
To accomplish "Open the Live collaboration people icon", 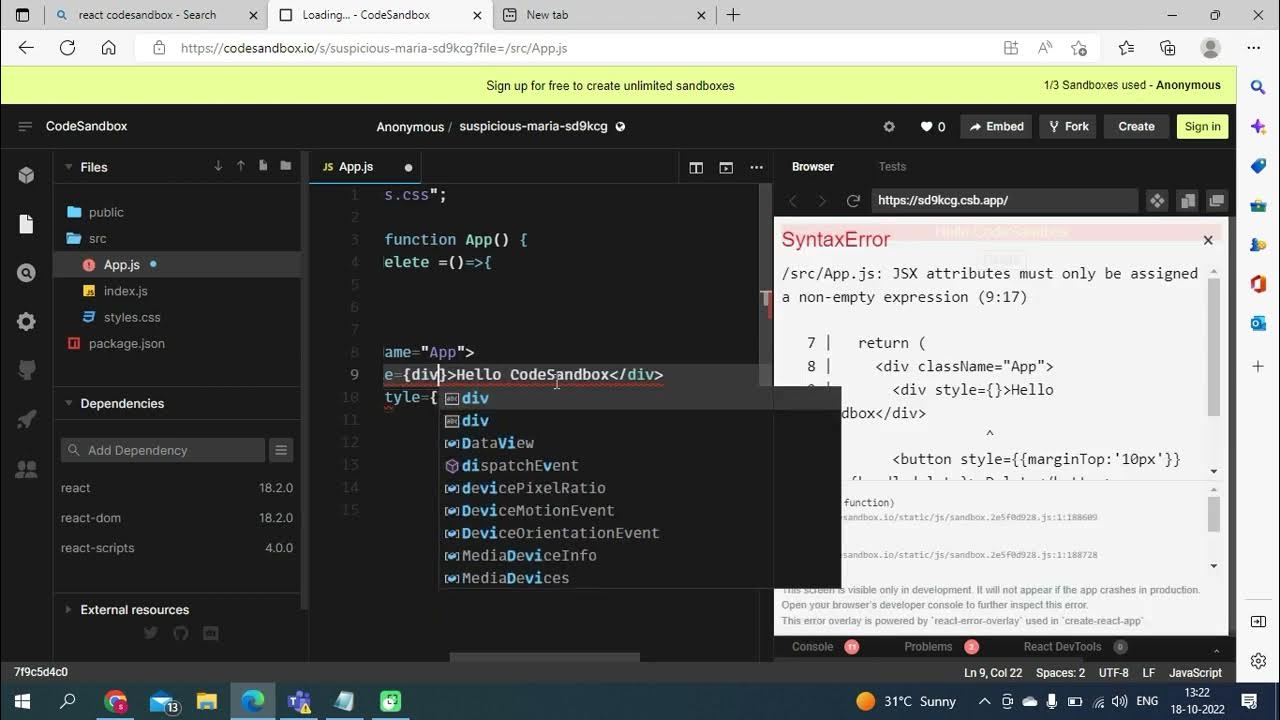I will pyautogui.click(x=27, y=468).
